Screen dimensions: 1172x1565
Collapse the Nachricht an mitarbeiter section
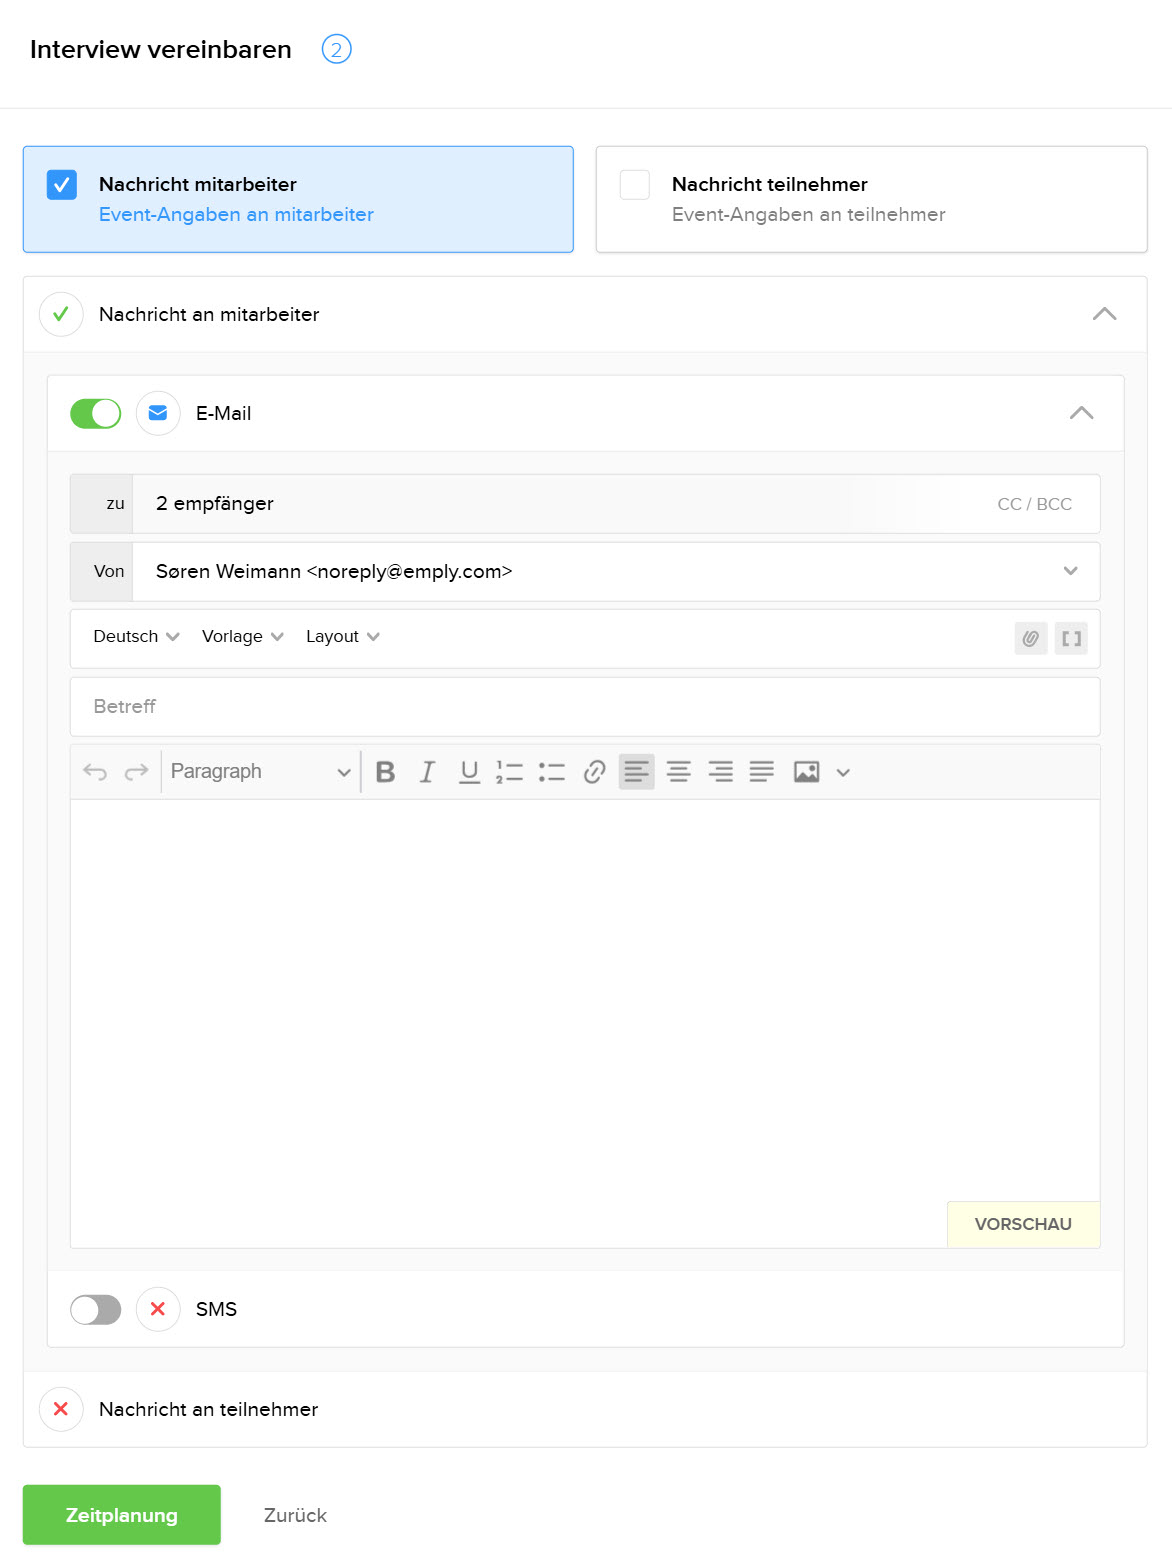pyautogui.click(x=1104, y=314)
